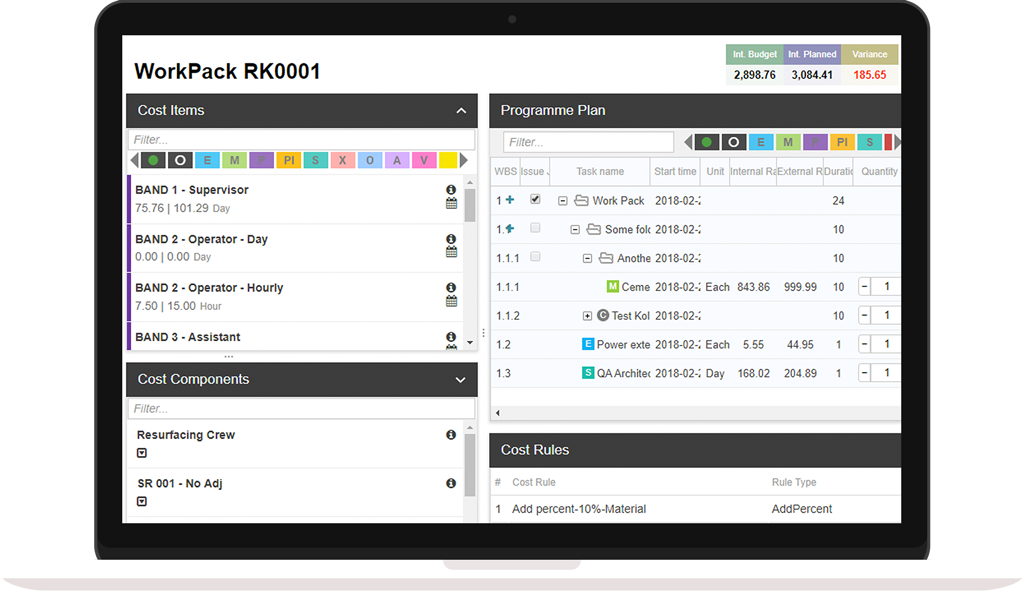Sort by Unit column header
Viewport: 1024px width, 591px height.
point(714,172)
